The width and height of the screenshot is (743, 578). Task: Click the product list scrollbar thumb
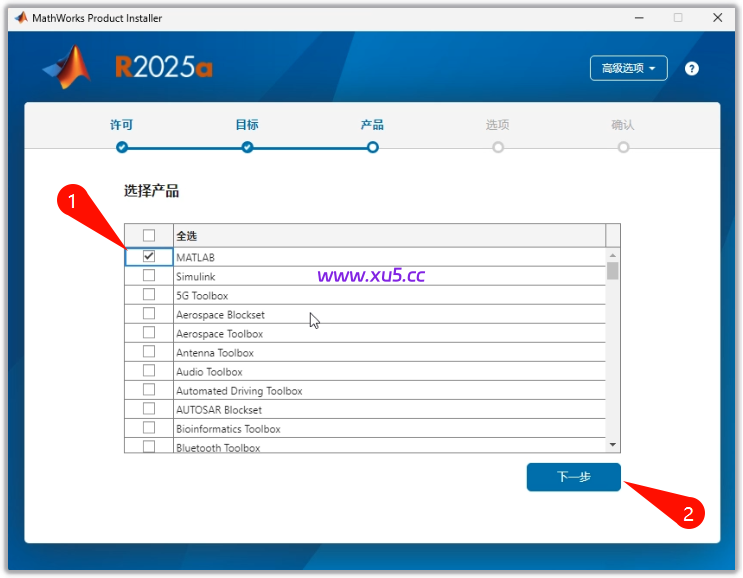coord(612,271)
